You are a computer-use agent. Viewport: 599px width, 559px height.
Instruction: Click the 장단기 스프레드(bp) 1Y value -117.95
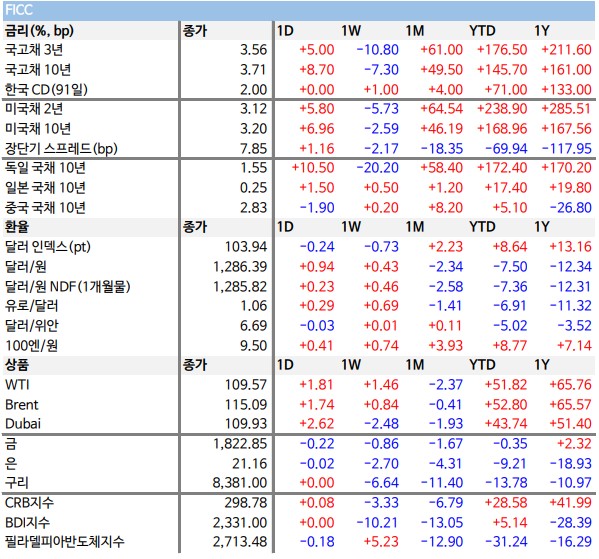[x=567, y=149]
